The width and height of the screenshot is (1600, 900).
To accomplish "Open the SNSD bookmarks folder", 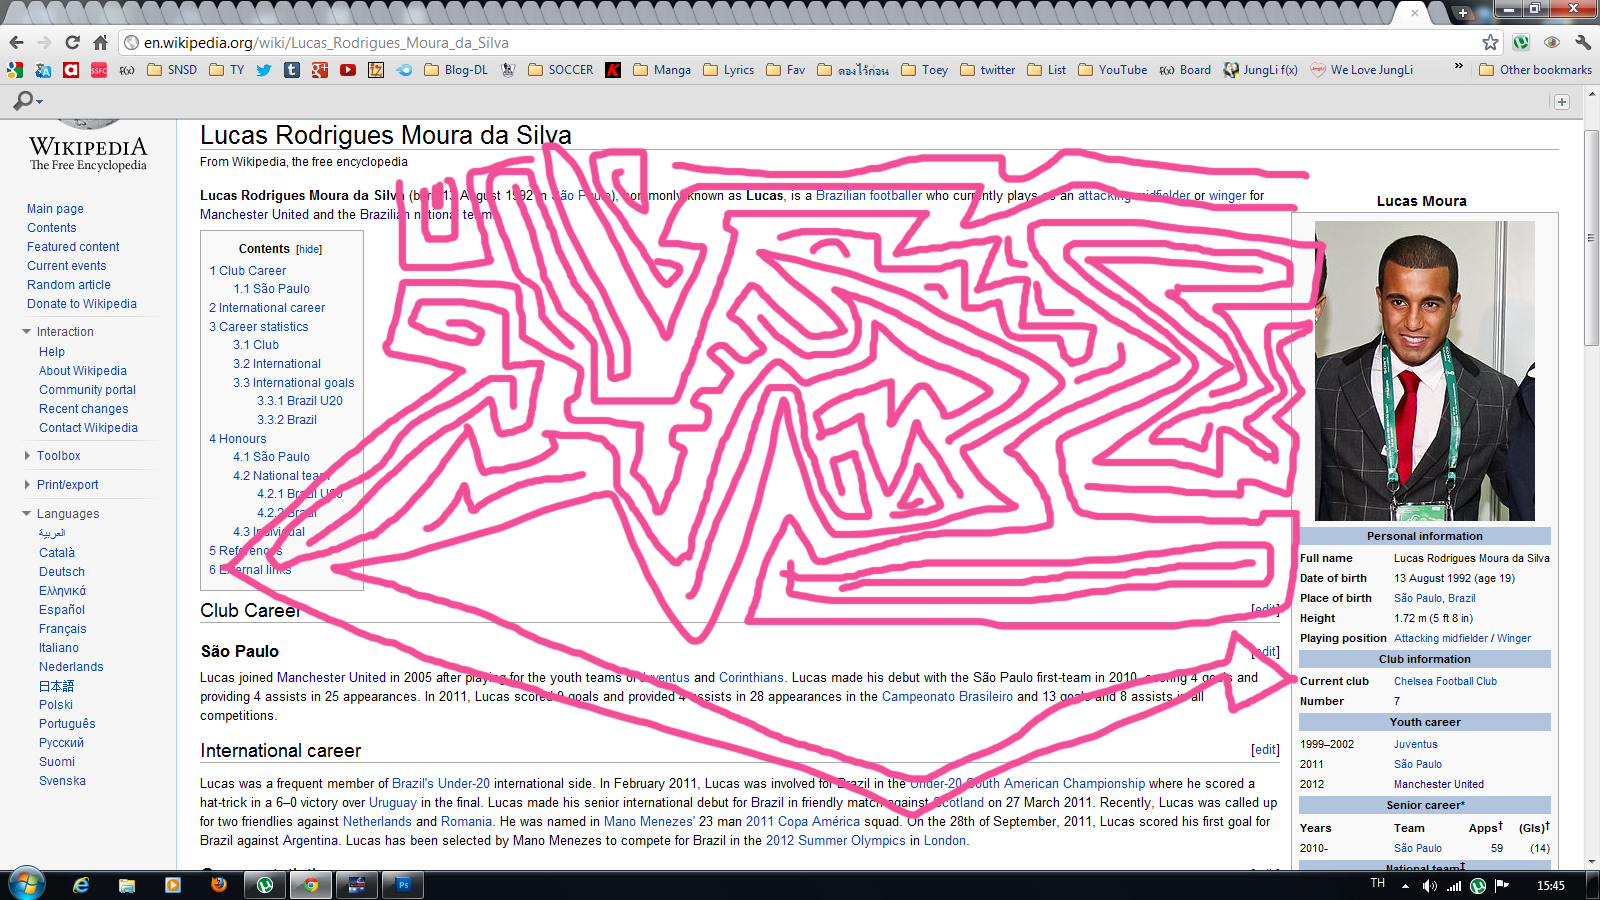I will 172,70.
